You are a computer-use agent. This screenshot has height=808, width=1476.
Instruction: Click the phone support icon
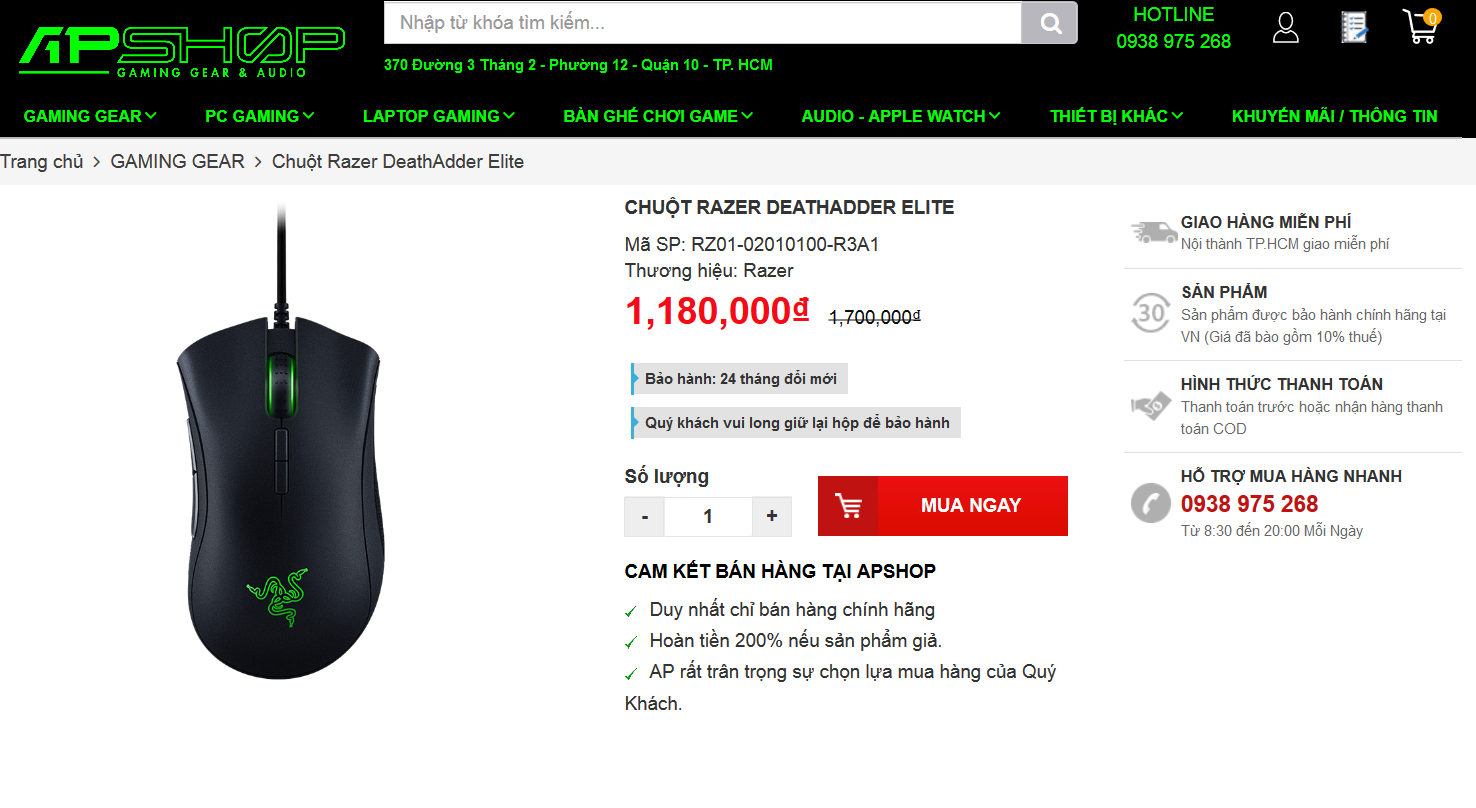tap(1151, 502)
